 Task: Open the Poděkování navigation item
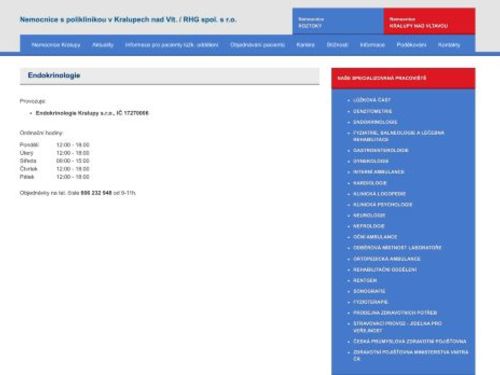[x=411, y=45]
